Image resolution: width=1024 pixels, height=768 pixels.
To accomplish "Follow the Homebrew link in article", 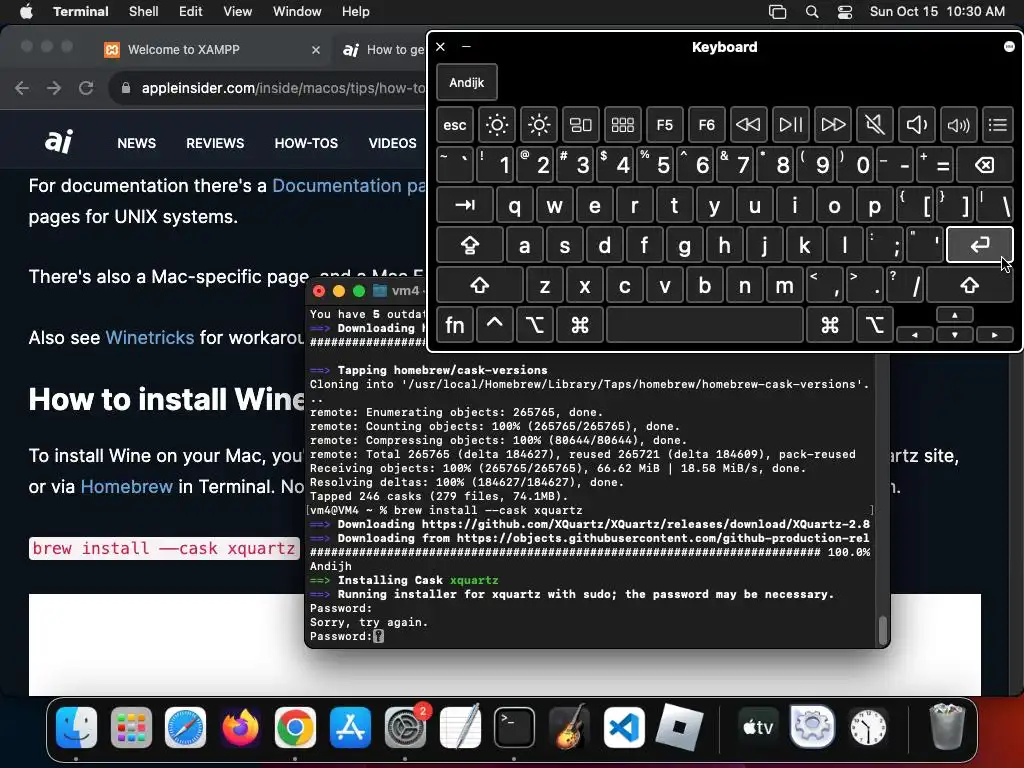I will pyautogui.click(x=127, y=487).
